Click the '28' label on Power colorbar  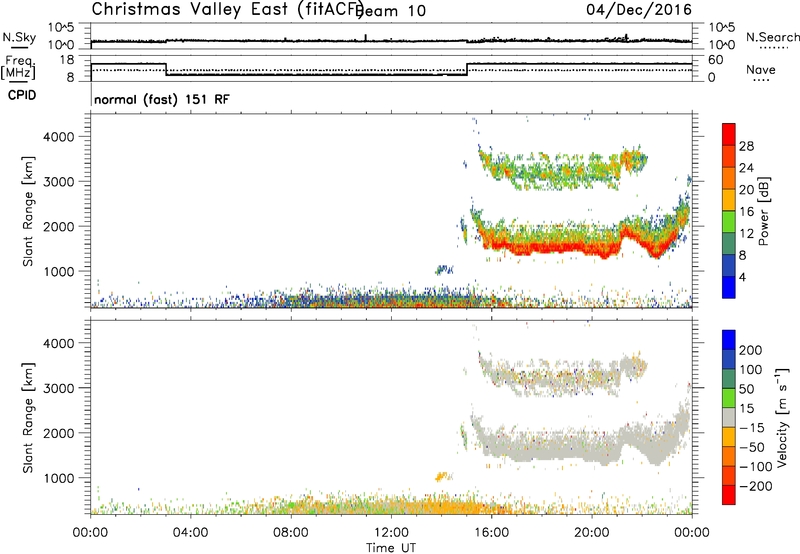(x=746, y=146)
